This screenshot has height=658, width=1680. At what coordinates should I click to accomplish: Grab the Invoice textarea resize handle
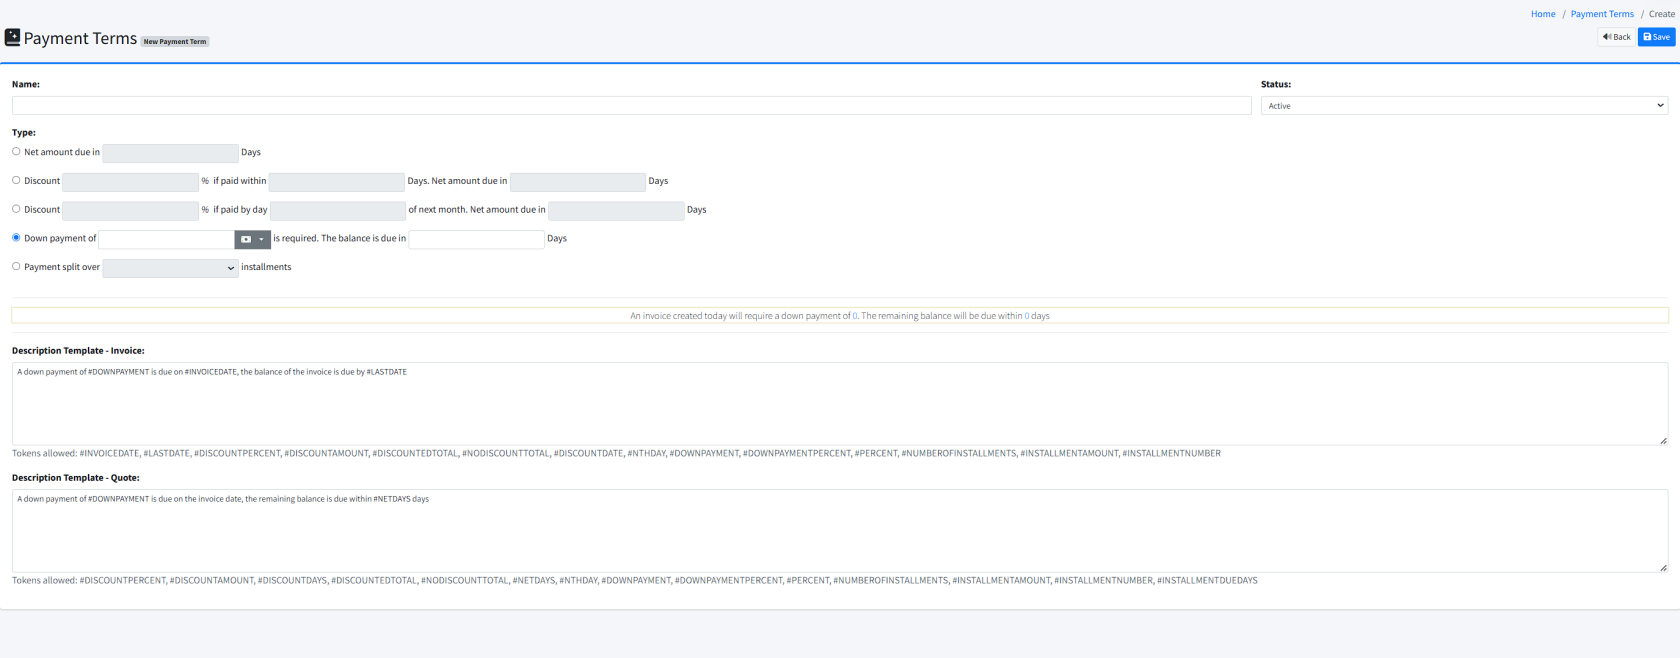(x=1663, y=441)
